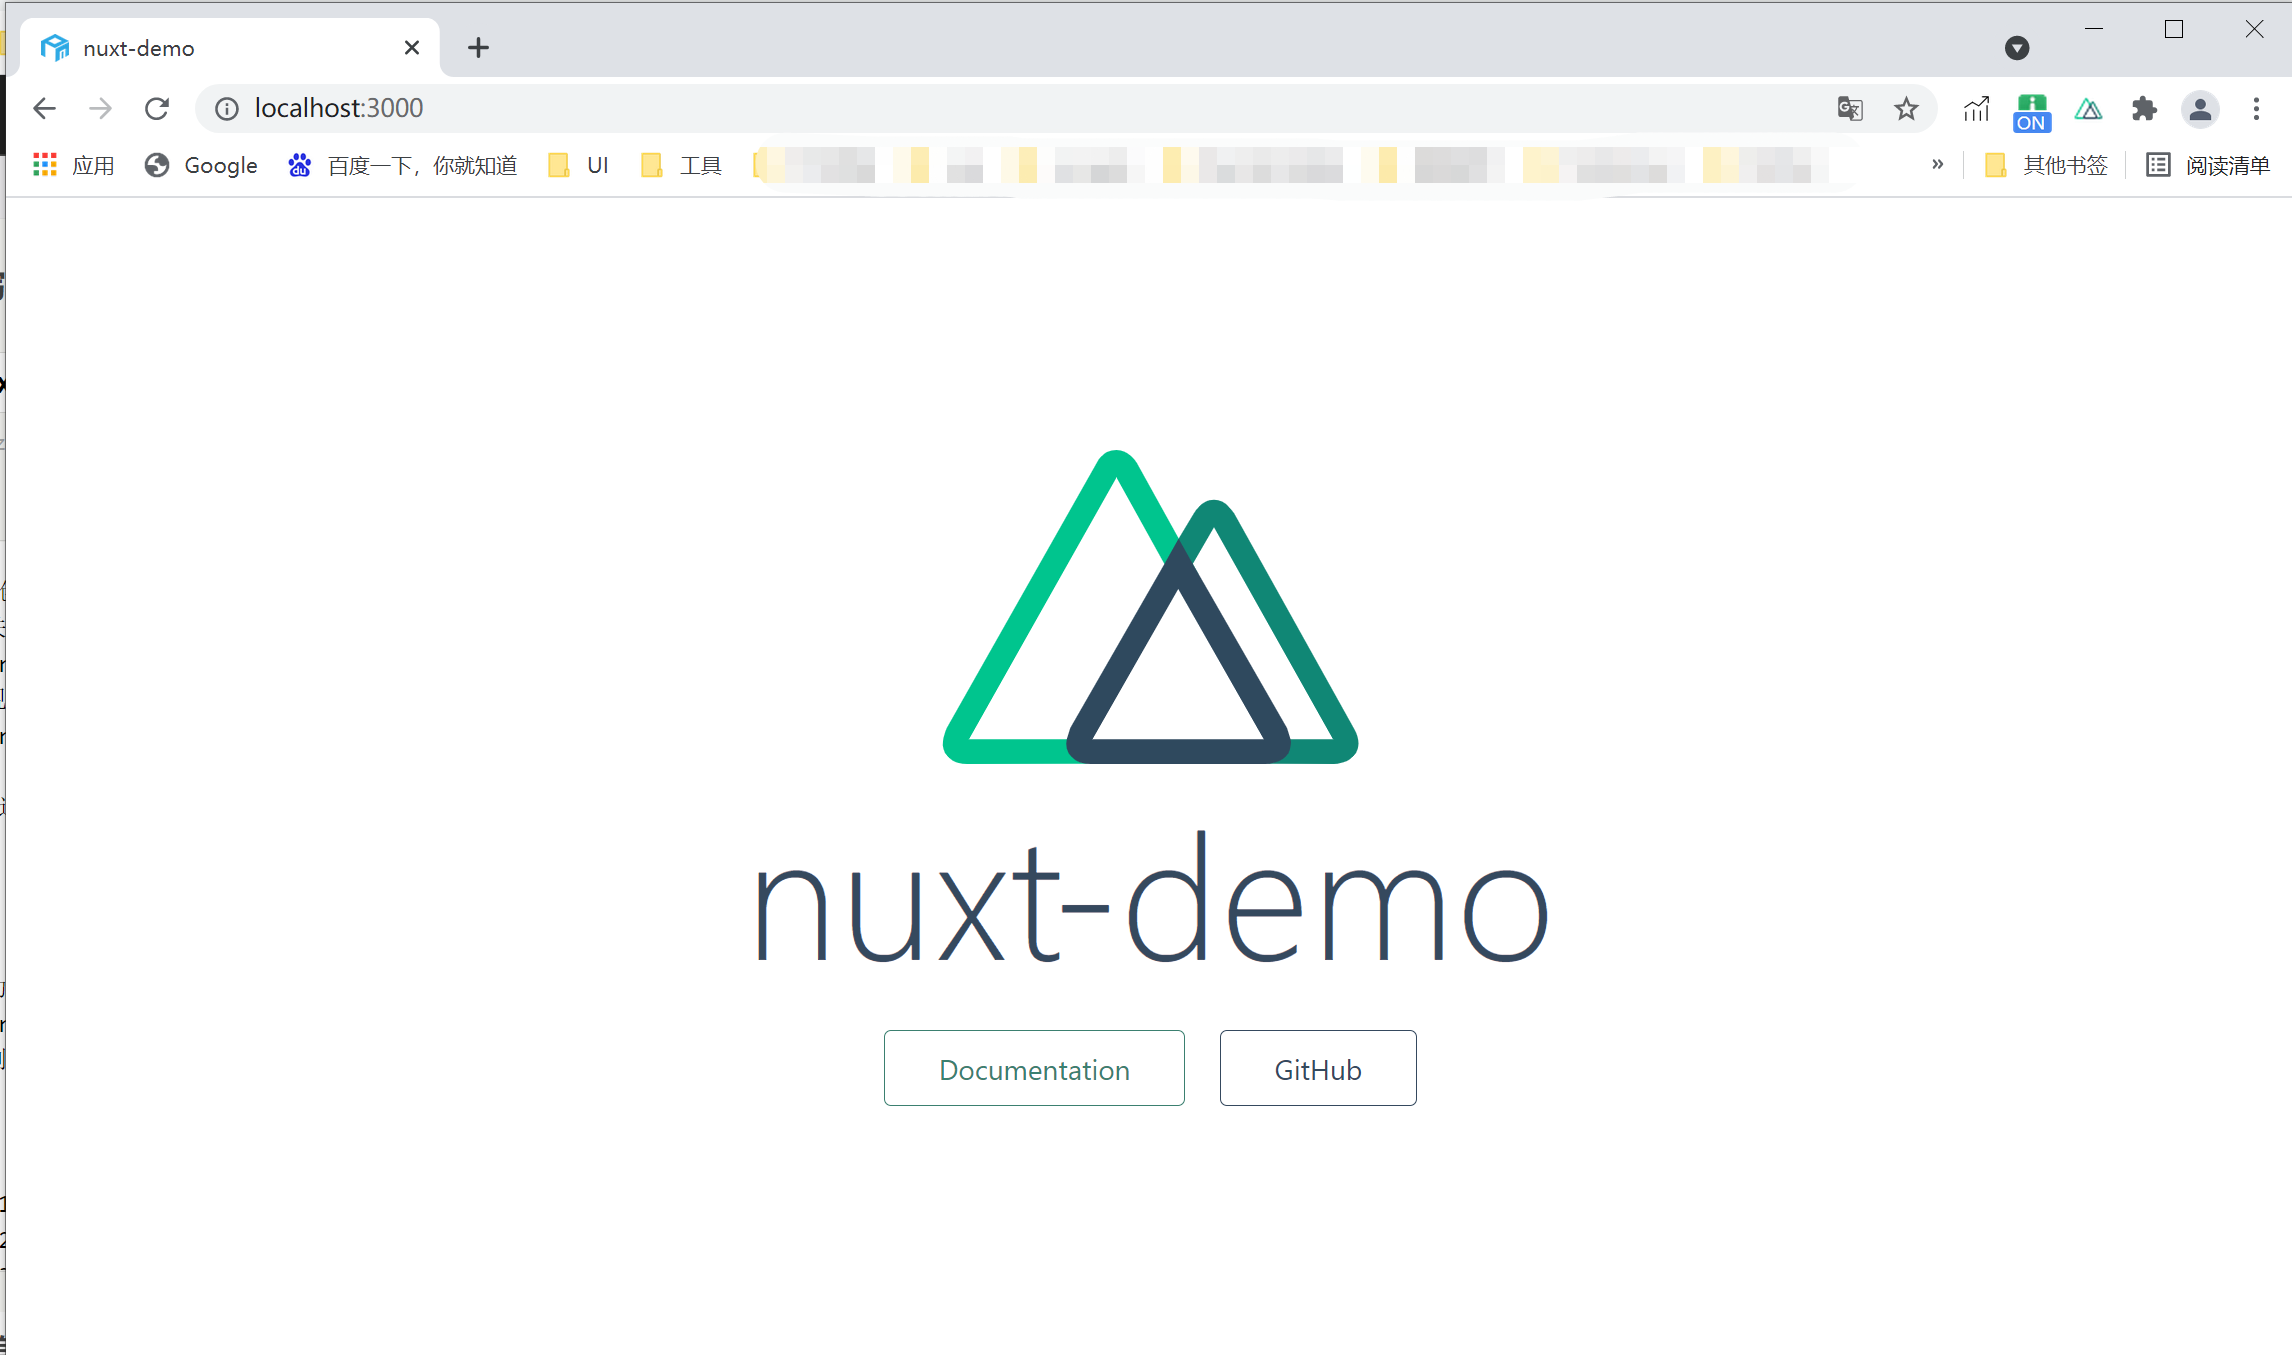View site information icon in address bar
Screen dimensions: 2292x1355
[227, 108]
